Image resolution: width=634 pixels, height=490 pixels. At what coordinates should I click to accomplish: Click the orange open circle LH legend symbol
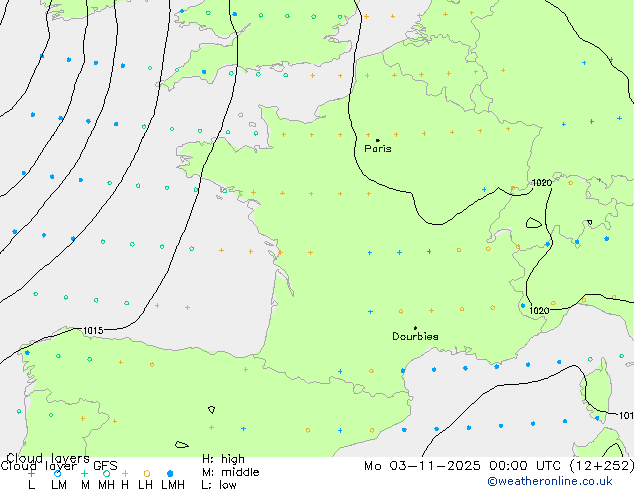[x=147, y=473]
